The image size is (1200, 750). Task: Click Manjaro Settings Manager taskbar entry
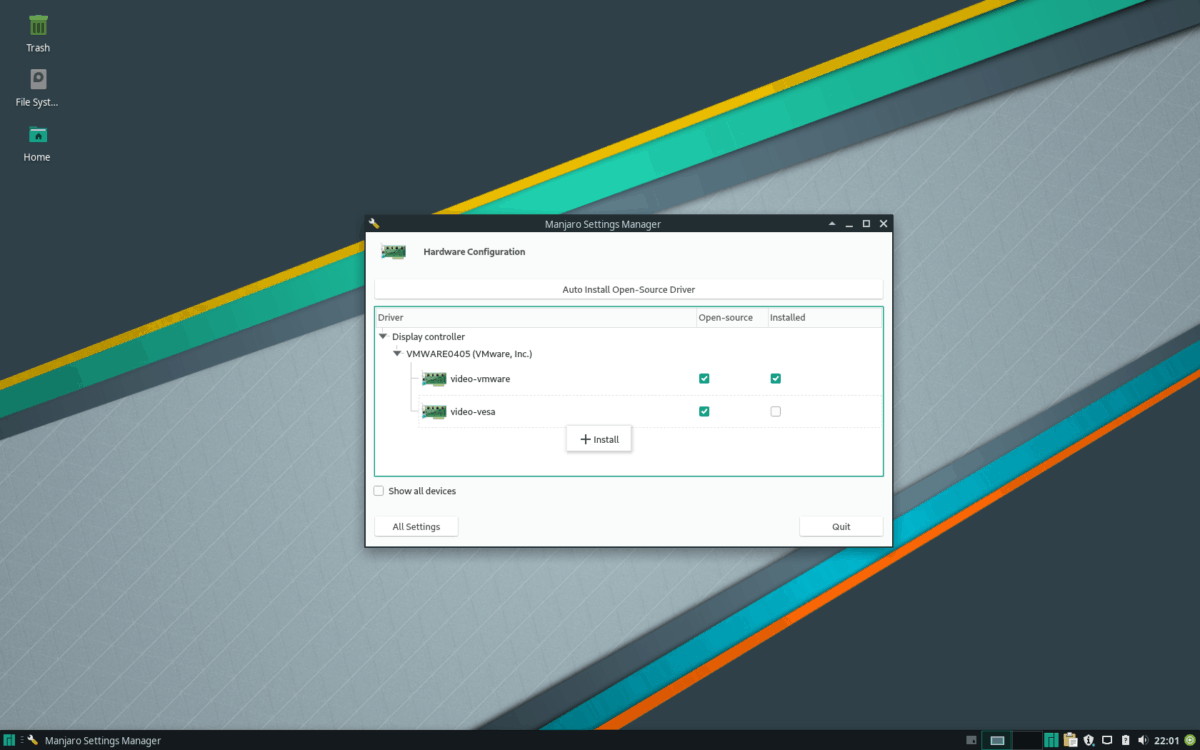pyautogui.click(x=94, y=740)
